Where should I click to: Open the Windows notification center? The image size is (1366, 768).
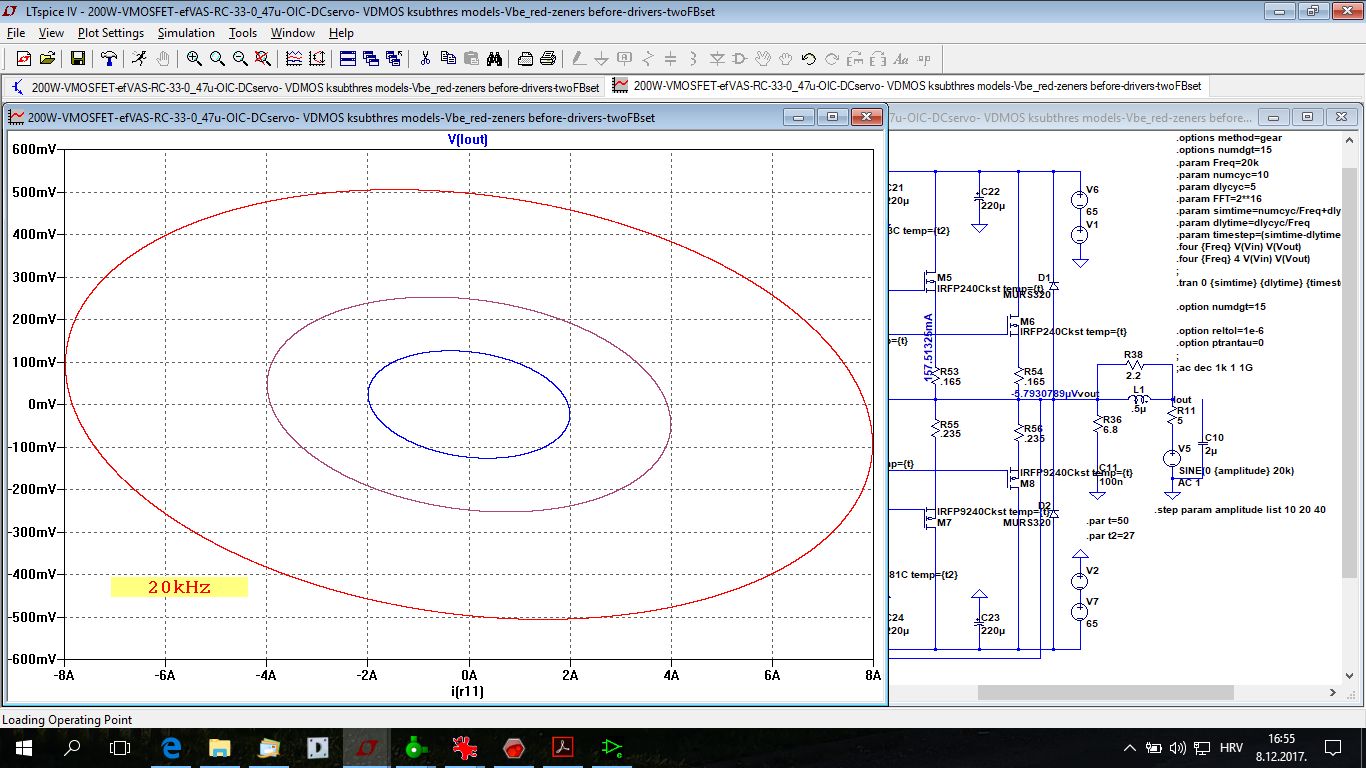pyautogui.click(x=1333, y=747)
